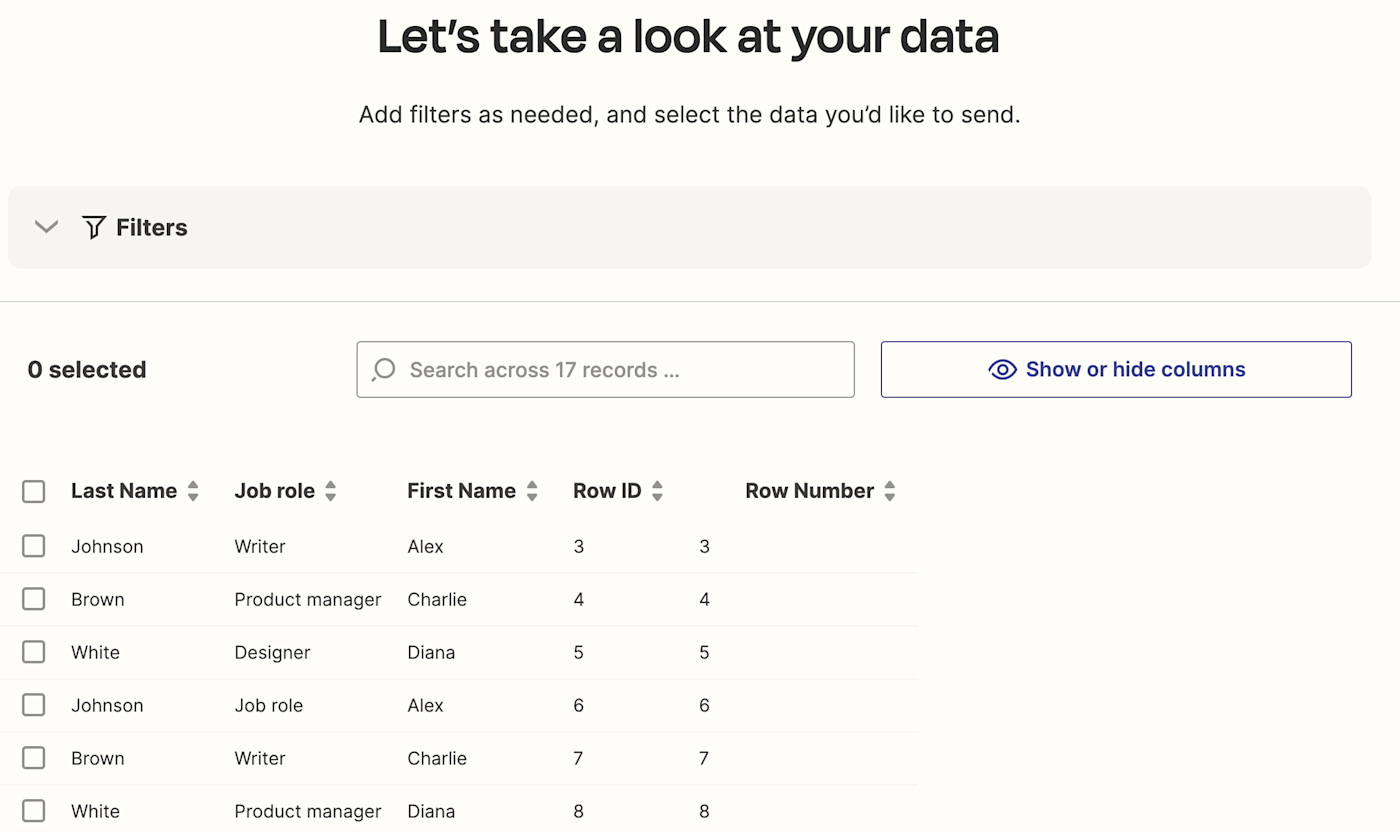
Task: Tick the Brown Product manager row checkbox
Action: click(34, 599)
